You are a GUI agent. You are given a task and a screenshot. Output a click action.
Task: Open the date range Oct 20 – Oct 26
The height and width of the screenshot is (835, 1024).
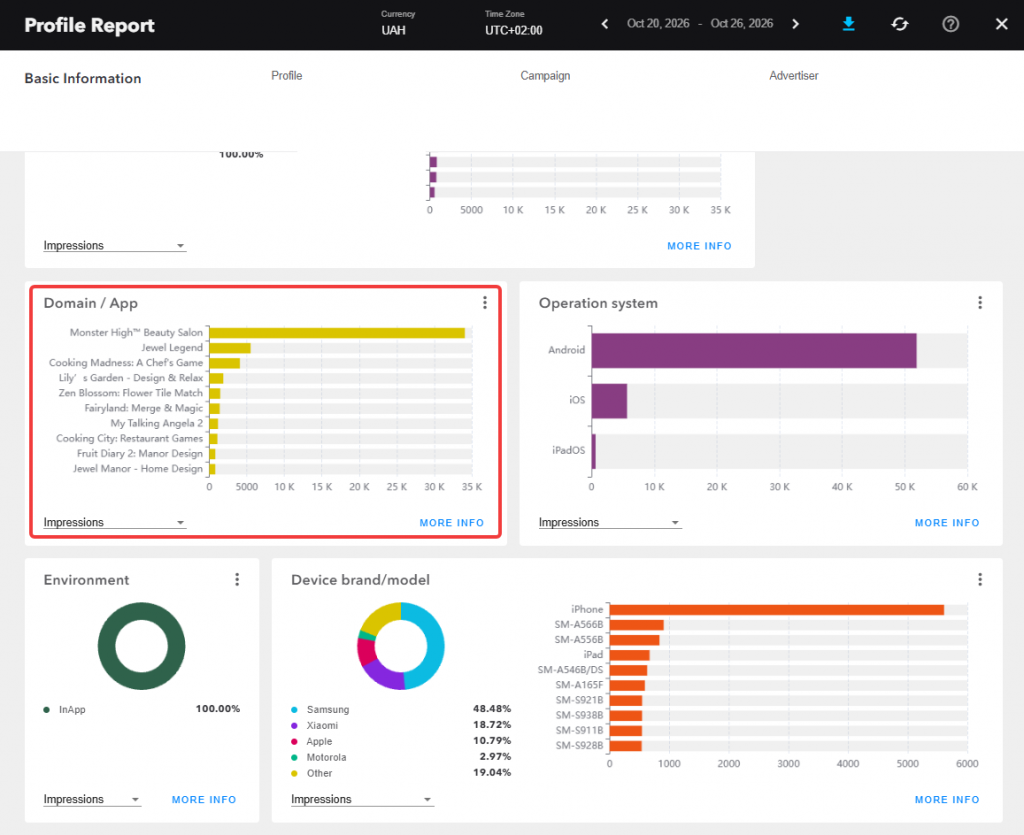tap(699, 24)
